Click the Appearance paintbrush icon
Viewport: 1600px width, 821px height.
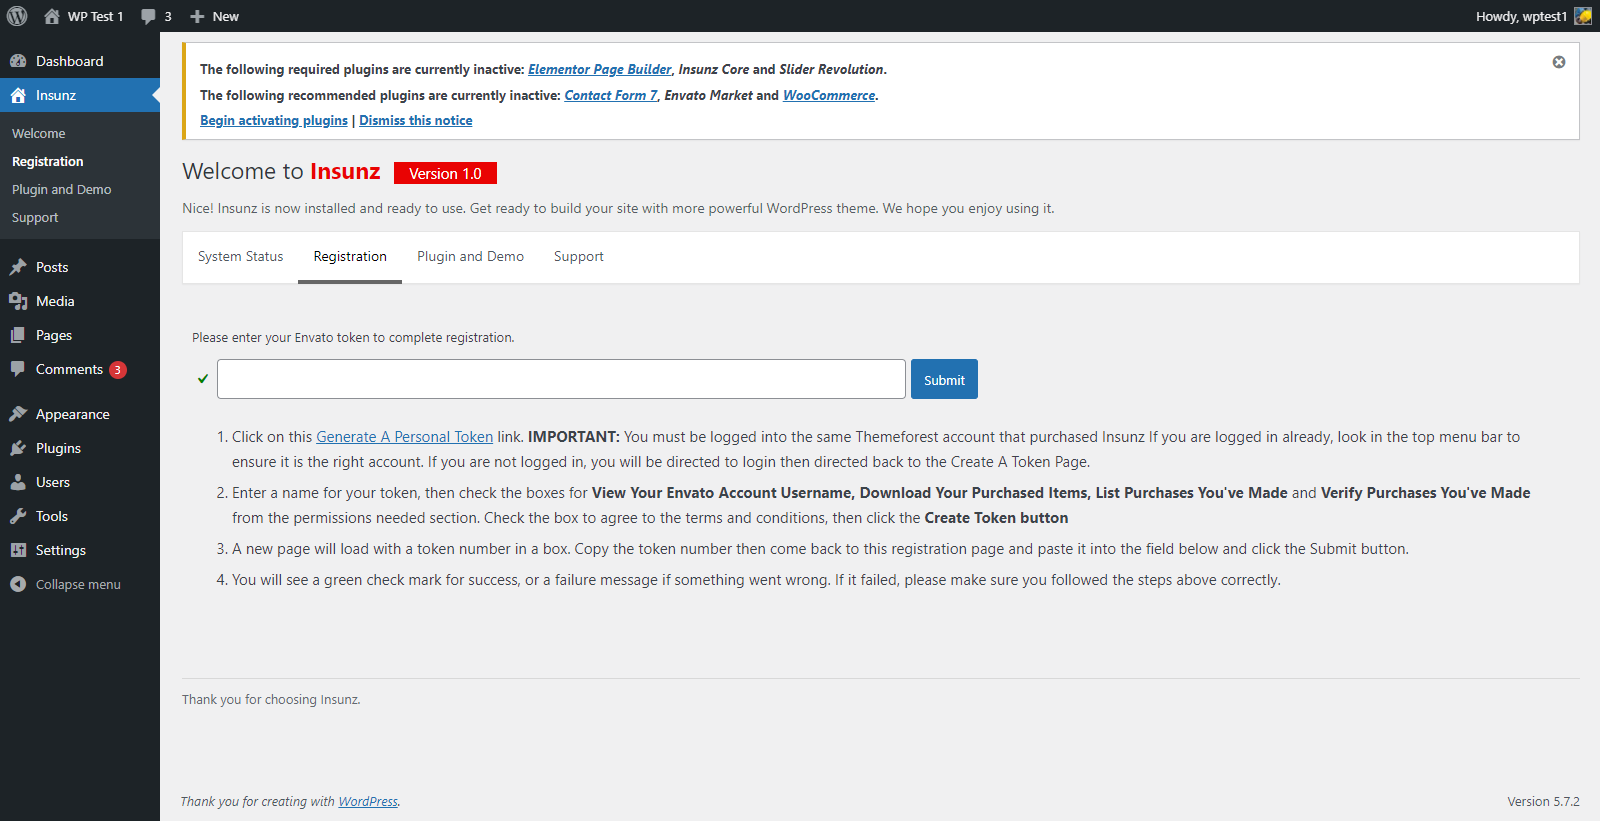click(18, 414)
